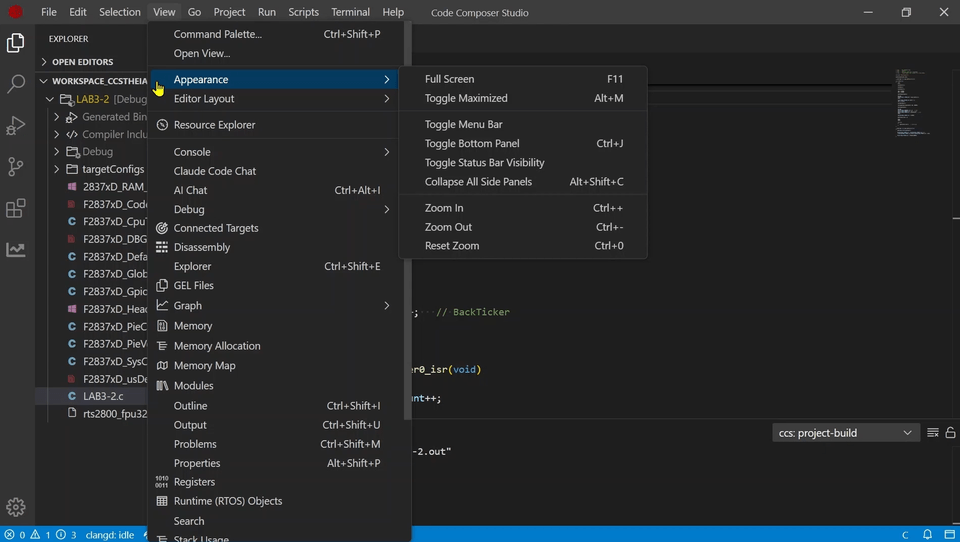
Task: Expand the Debug submenu in View menu
Action: click(x=275, y=209)
